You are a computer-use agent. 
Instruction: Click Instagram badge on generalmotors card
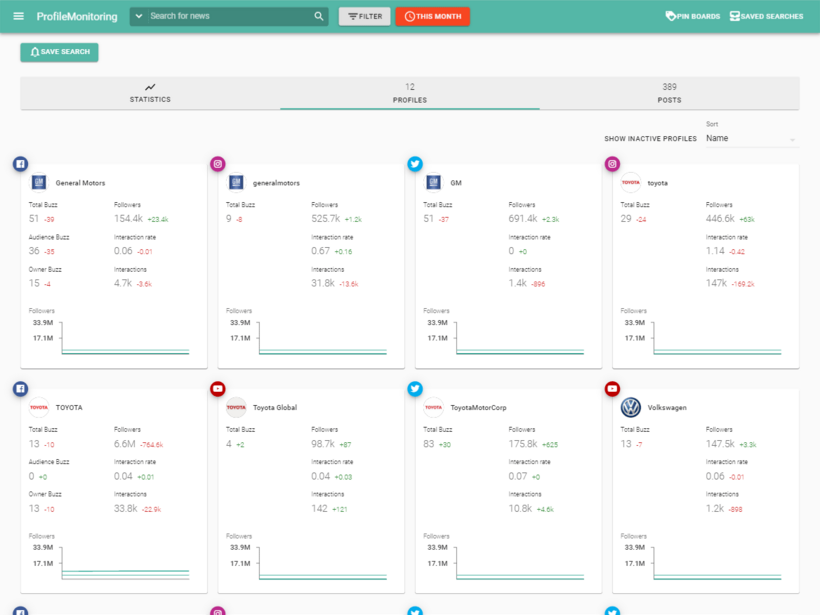coord(218,164)
